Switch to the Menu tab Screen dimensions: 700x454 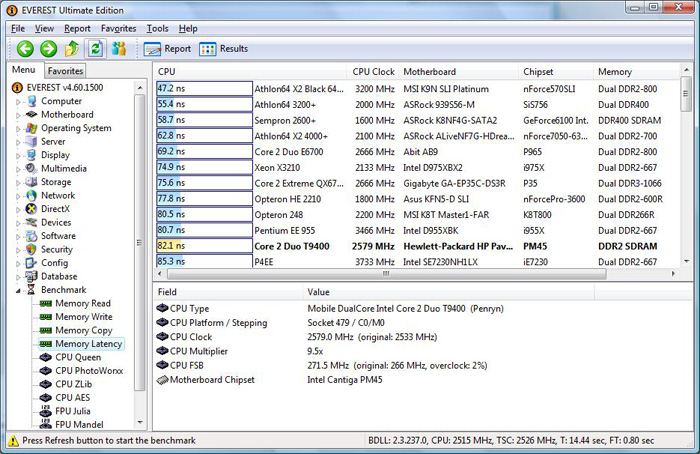coord(24,70)
